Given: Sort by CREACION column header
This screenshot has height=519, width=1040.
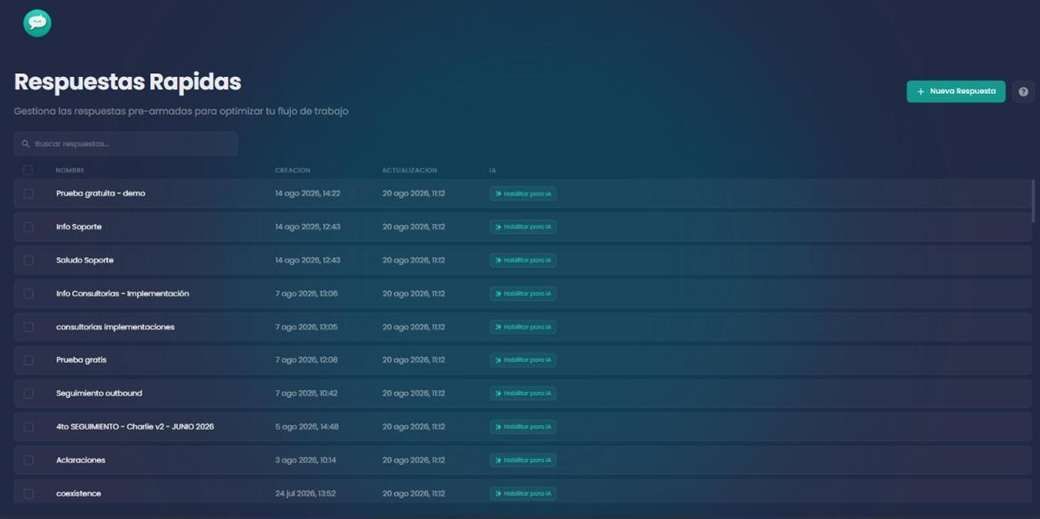Looking at the screenshot, I should pyautogui.click(x=292, y=171).
